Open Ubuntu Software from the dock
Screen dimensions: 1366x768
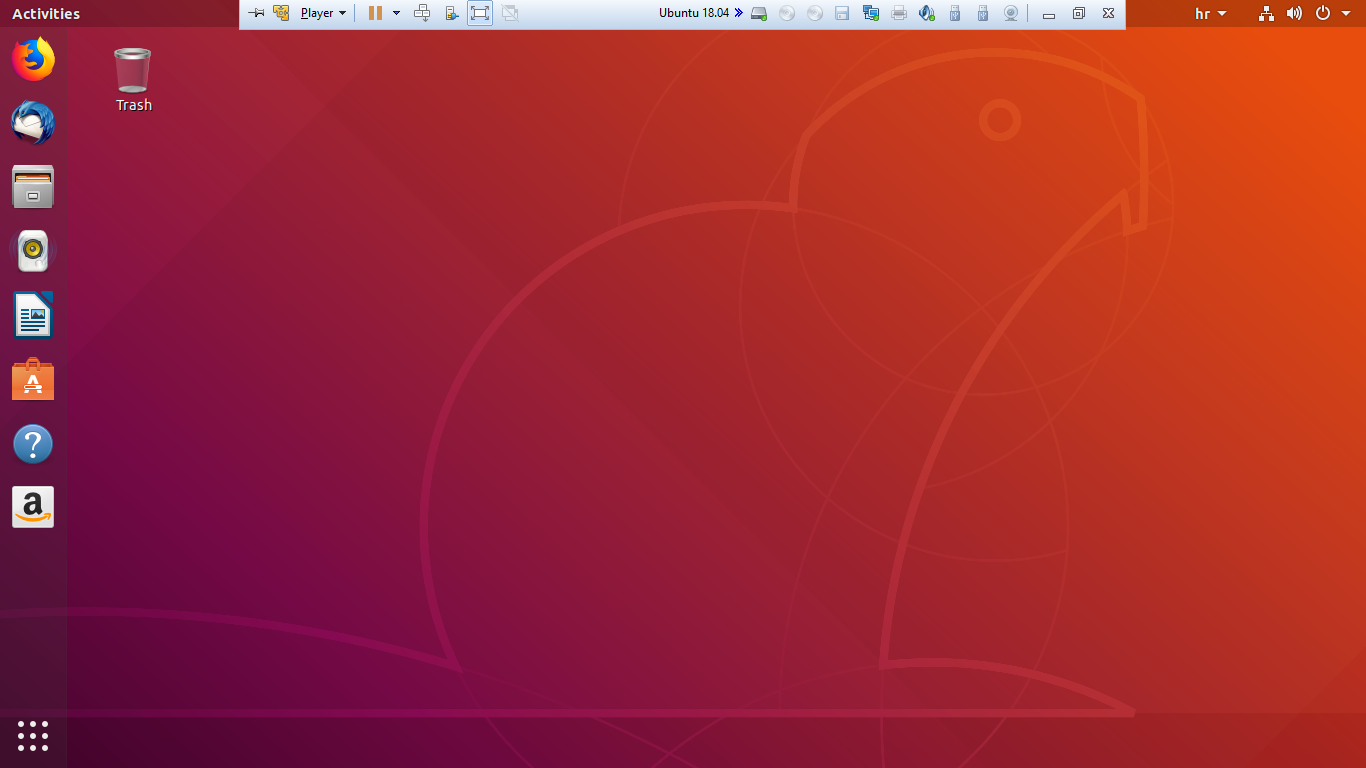(x=33, y=379)
